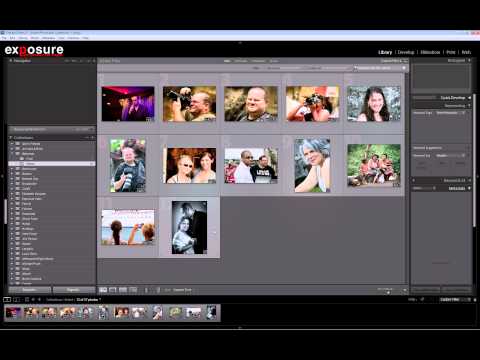Select the people photographing by water image
This screenshot has width=480, height=360.
[x=128, y=227]
